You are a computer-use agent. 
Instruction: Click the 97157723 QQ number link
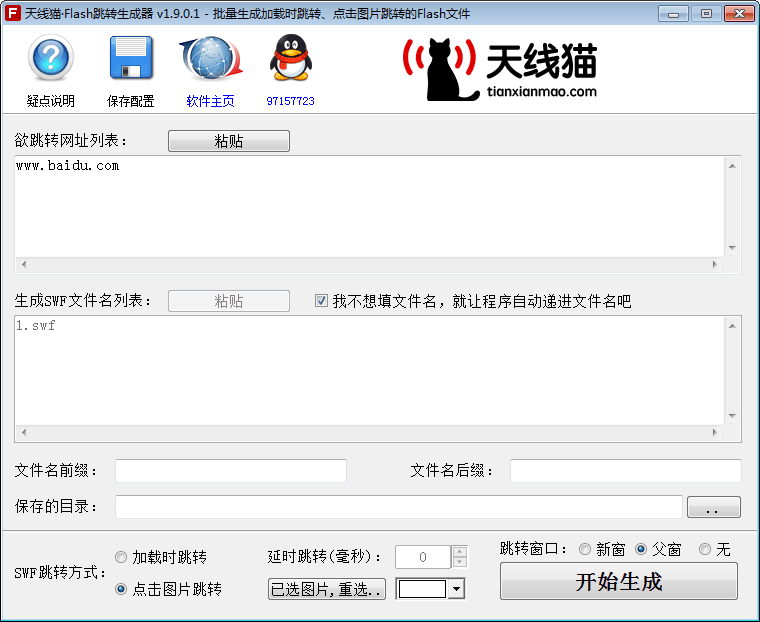[290, 101]
